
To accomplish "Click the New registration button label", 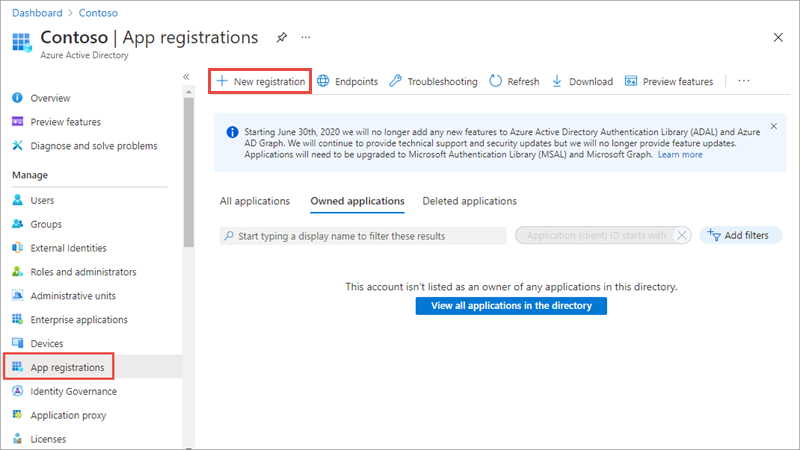I will (269, 82).
